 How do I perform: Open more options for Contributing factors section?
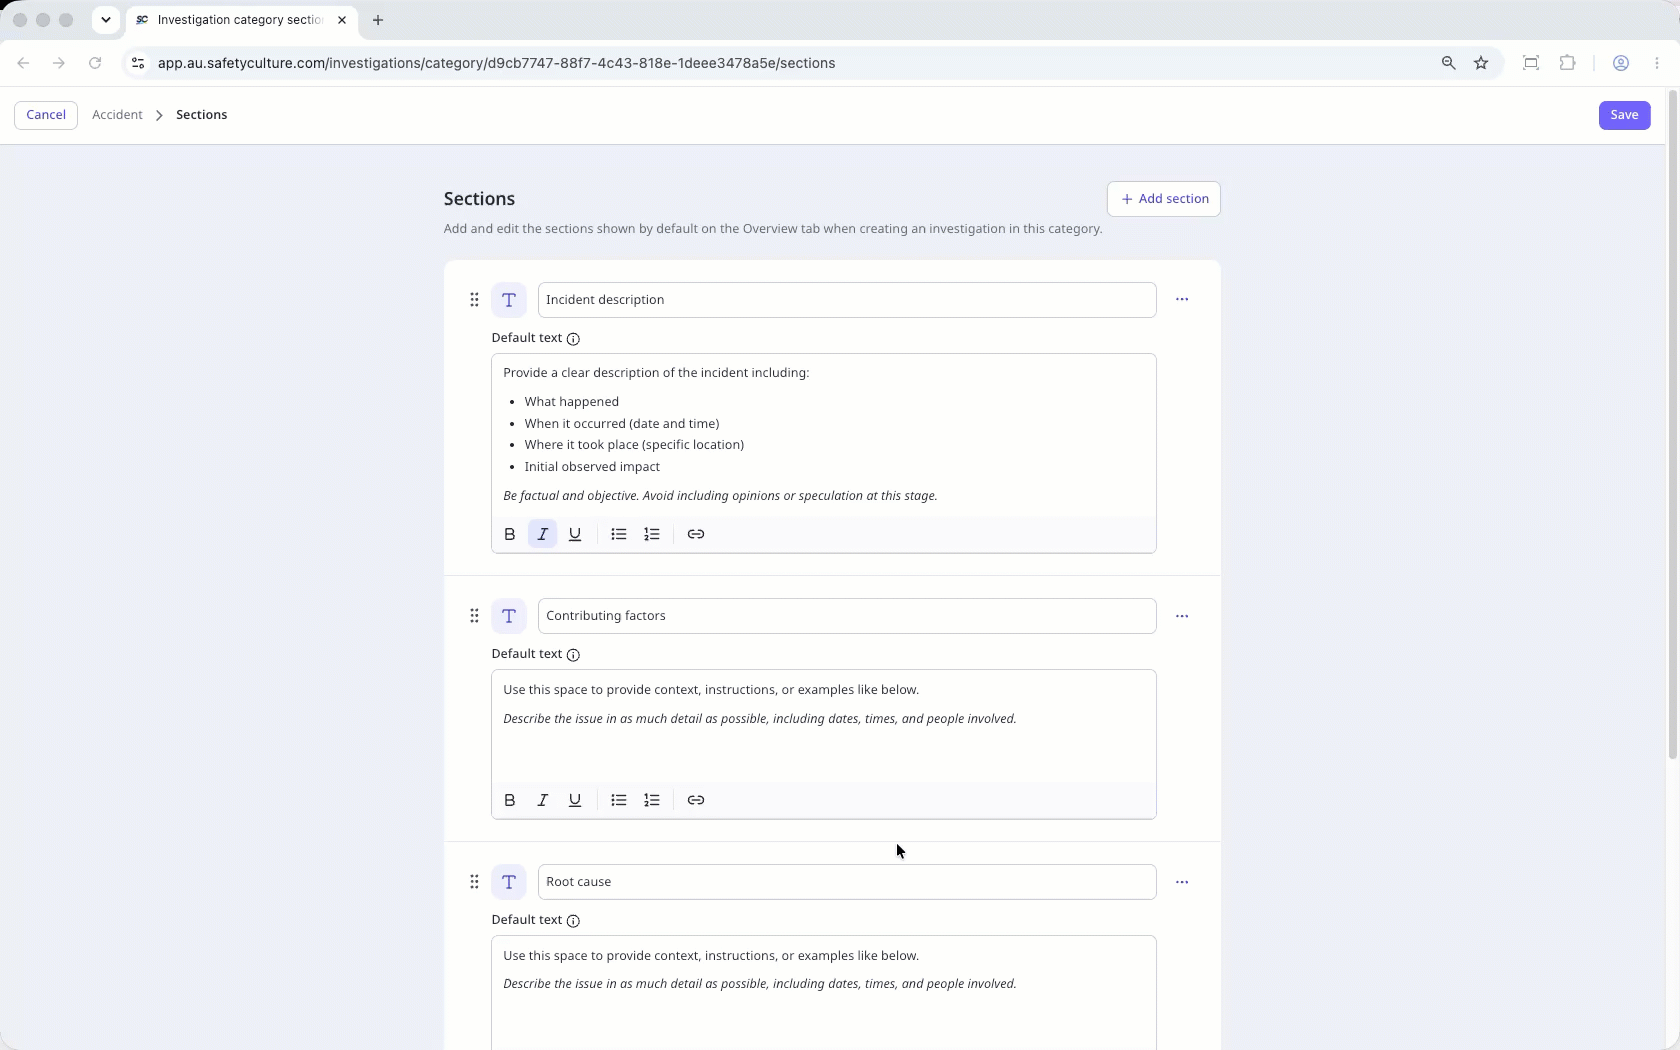point(1182,616)
